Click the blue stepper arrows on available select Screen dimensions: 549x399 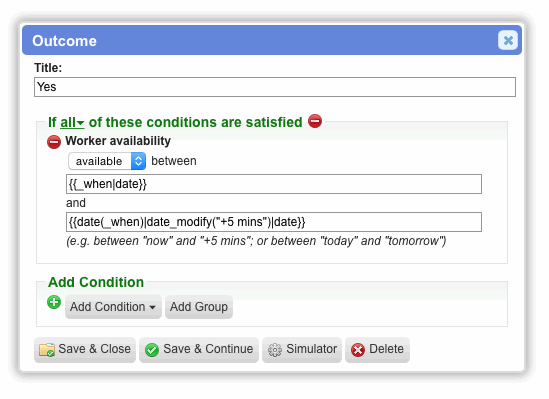139,161
